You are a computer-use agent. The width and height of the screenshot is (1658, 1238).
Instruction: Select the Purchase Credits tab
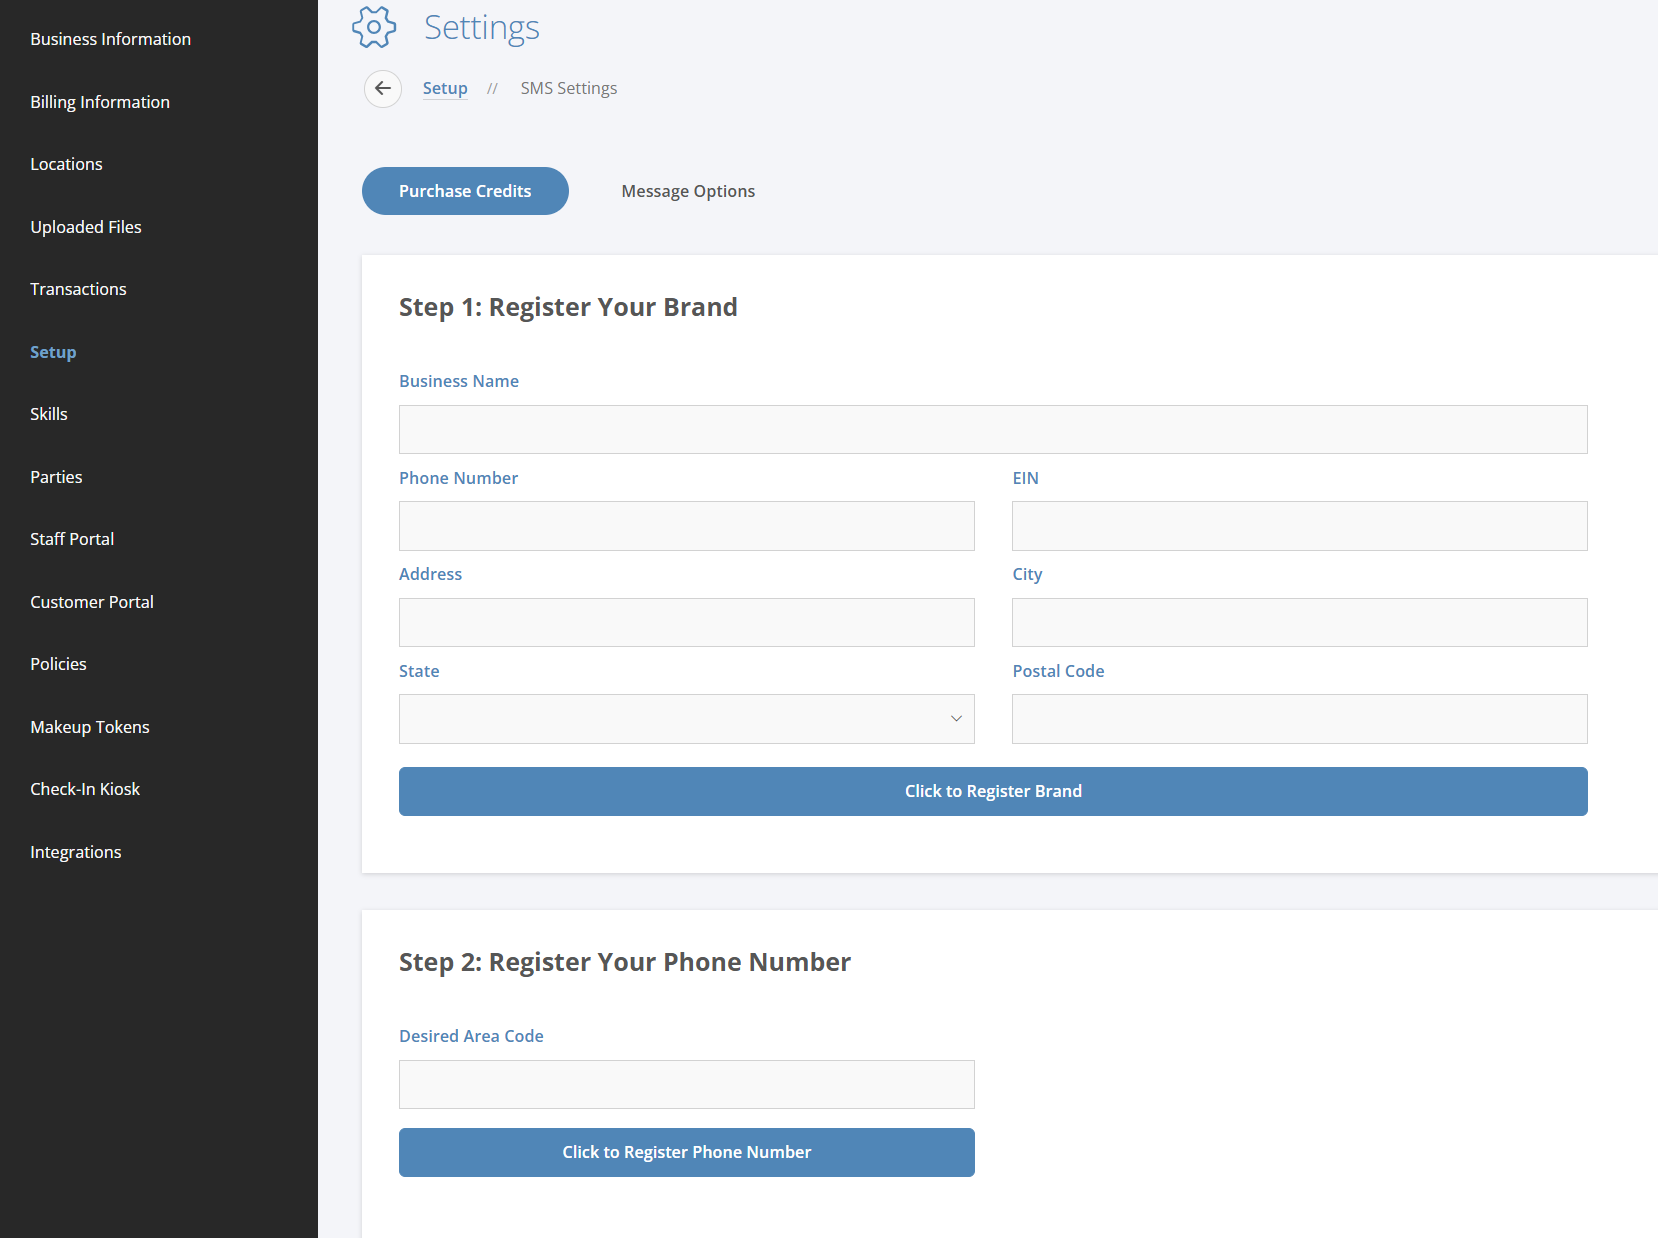[465, 191]
